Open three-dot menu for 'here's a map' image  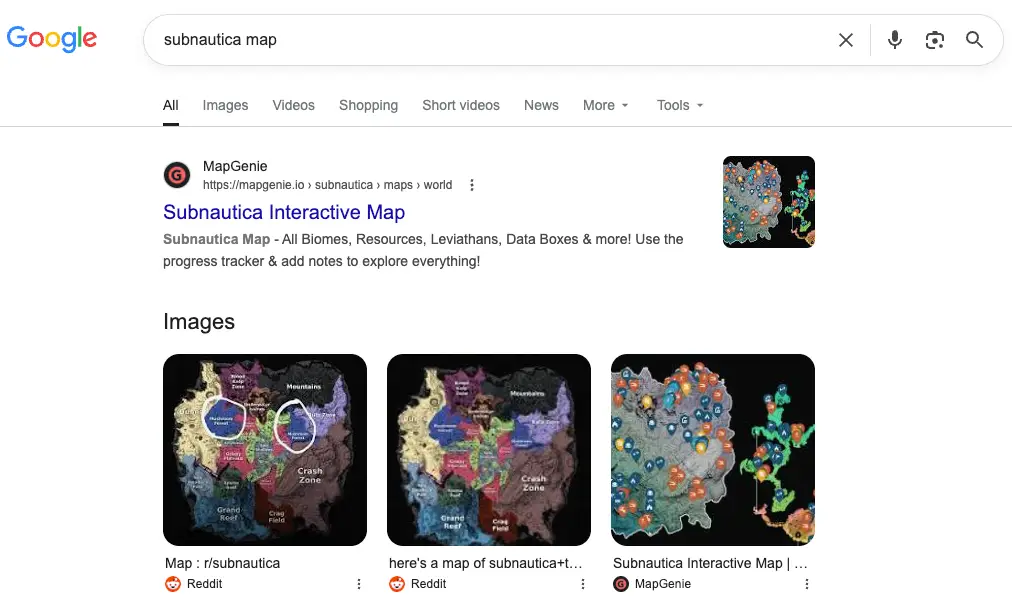583,584
